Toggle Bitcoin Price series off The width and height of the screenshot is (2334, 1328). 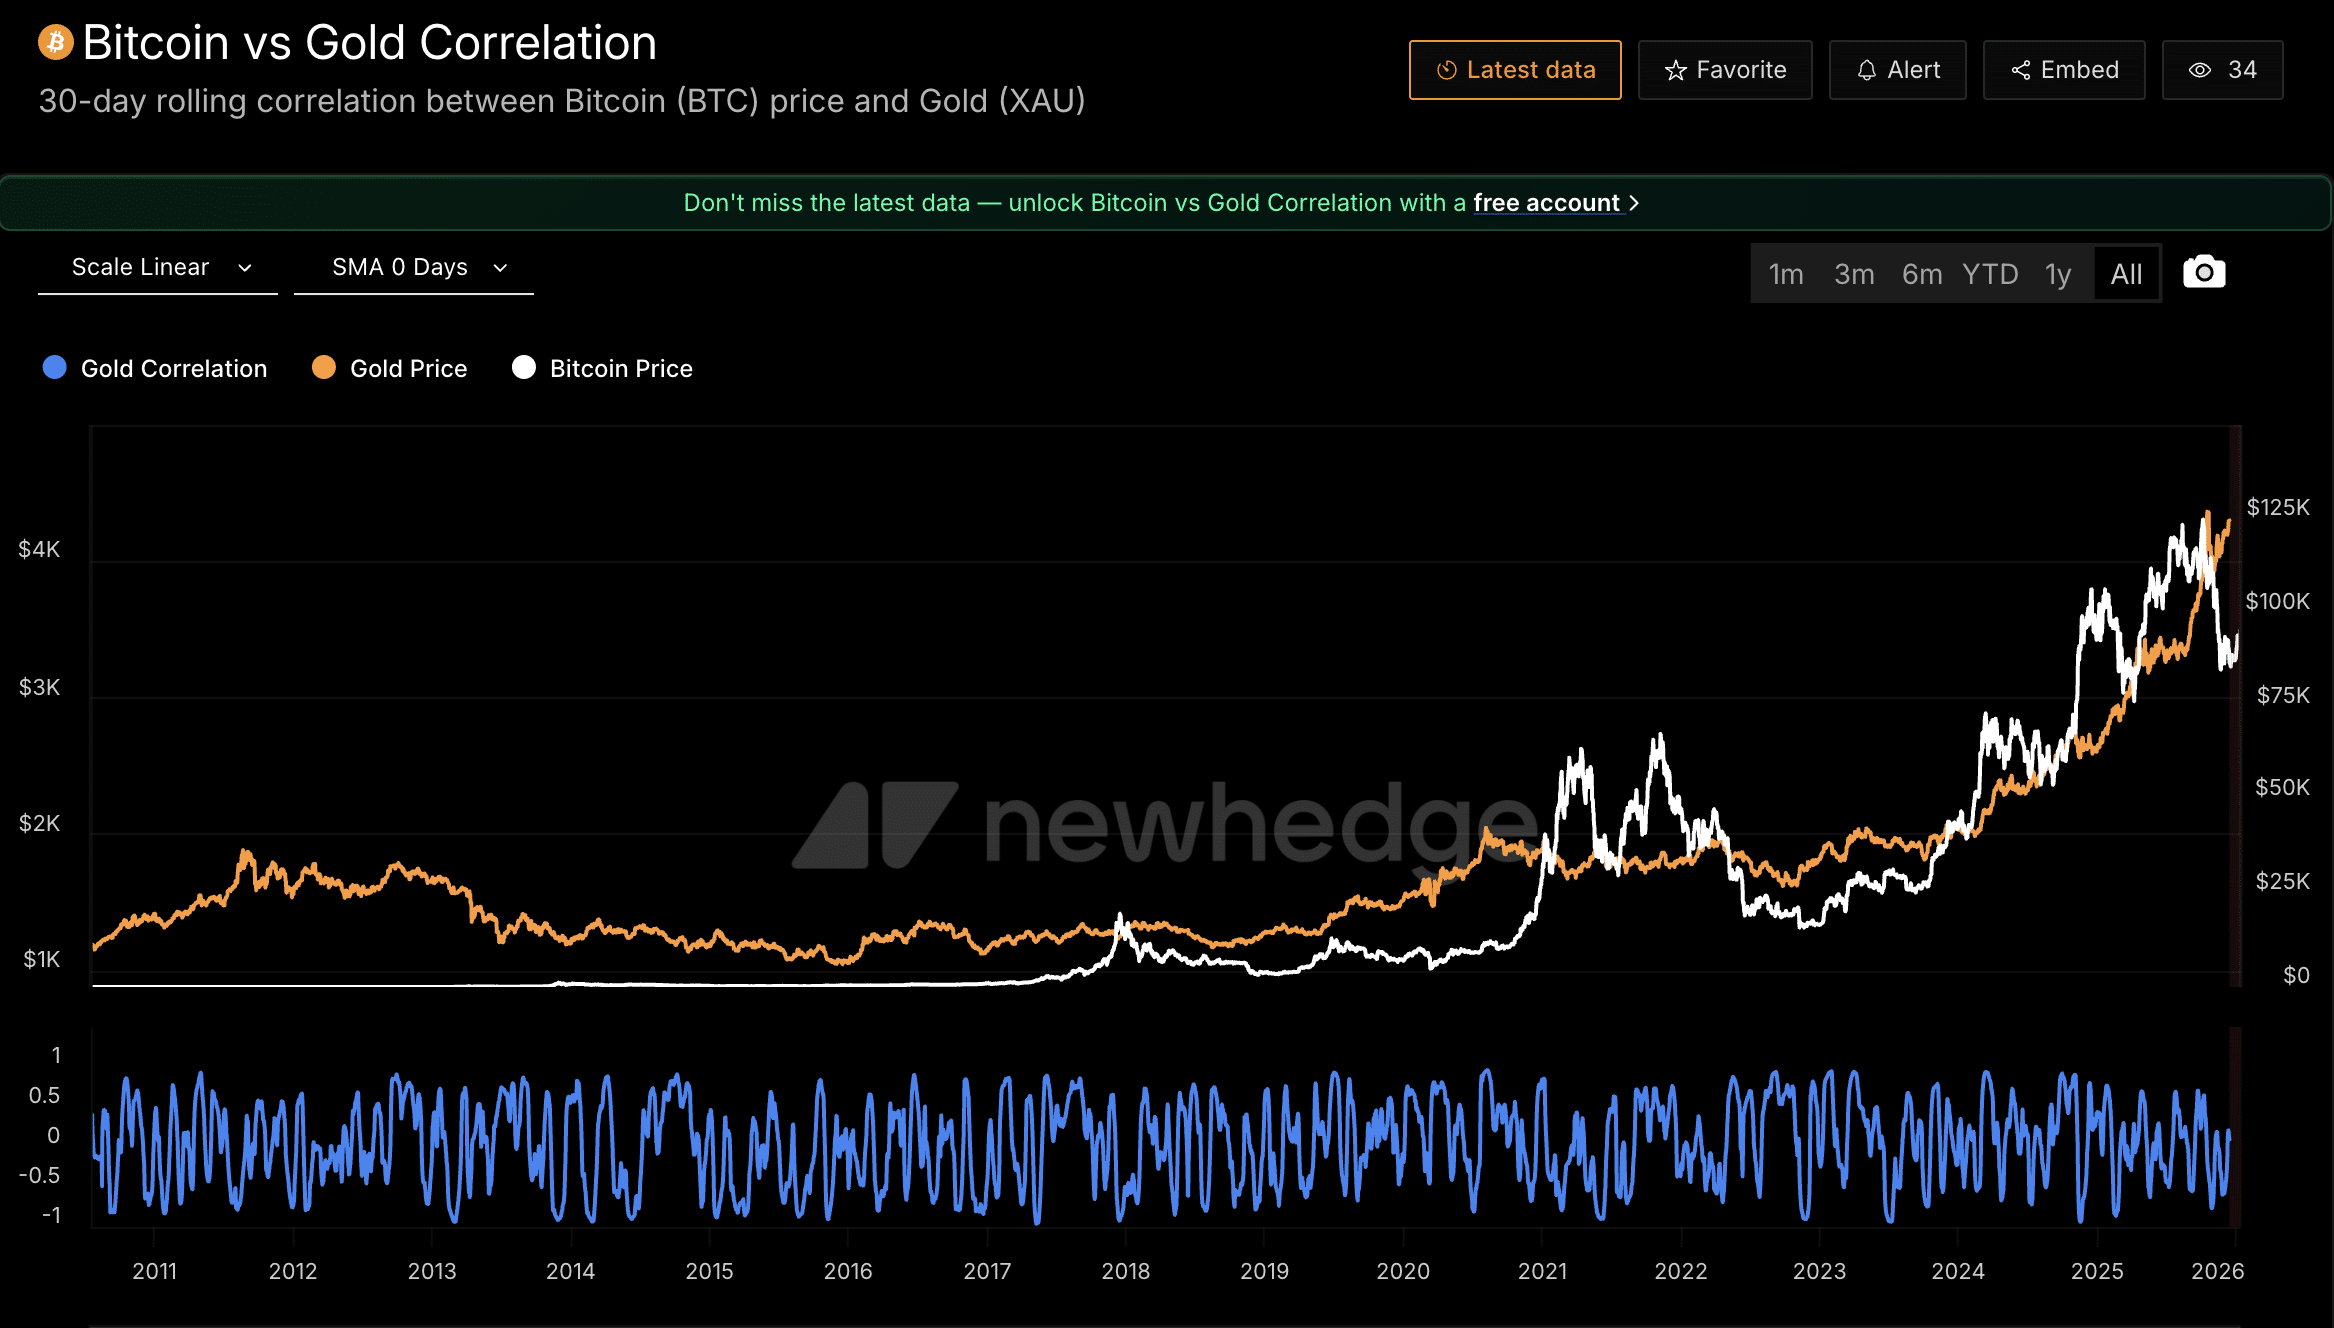pyautogui.click(x=601, y=368)
